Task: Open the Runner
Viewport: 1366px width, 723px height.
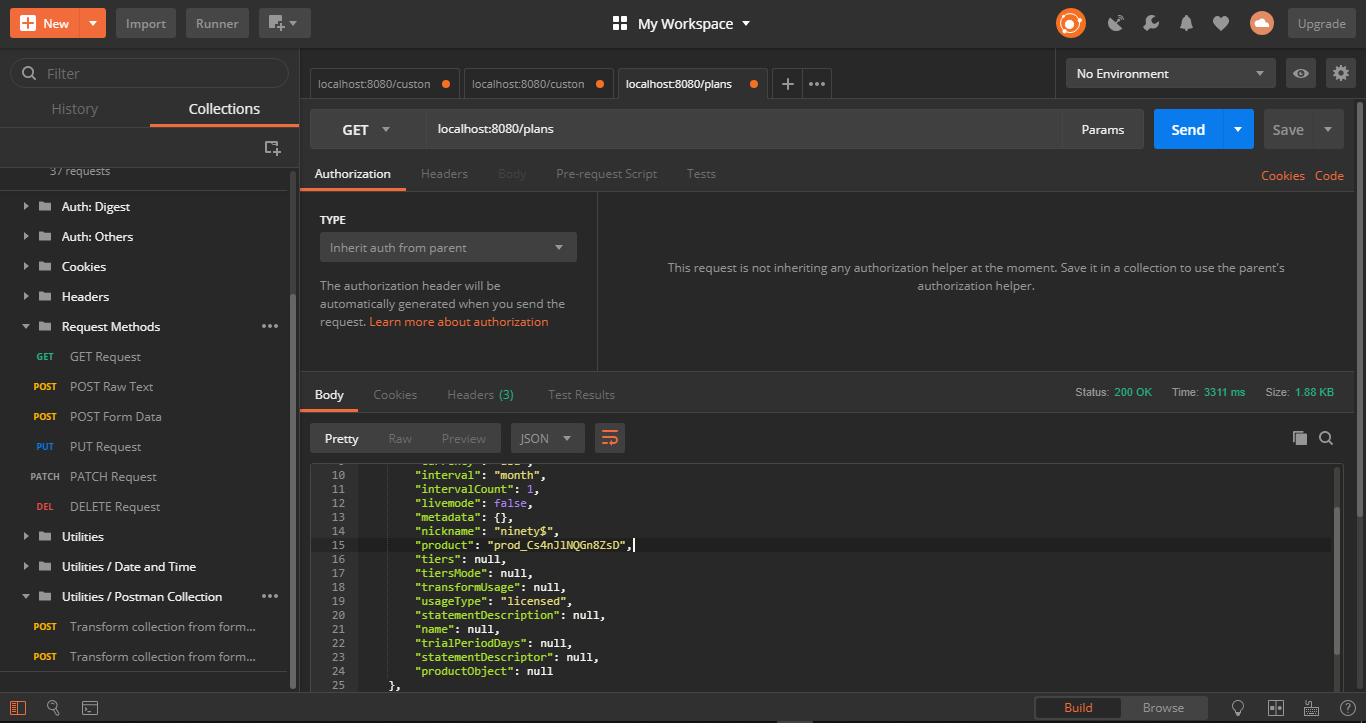Action: pos(217,23)
